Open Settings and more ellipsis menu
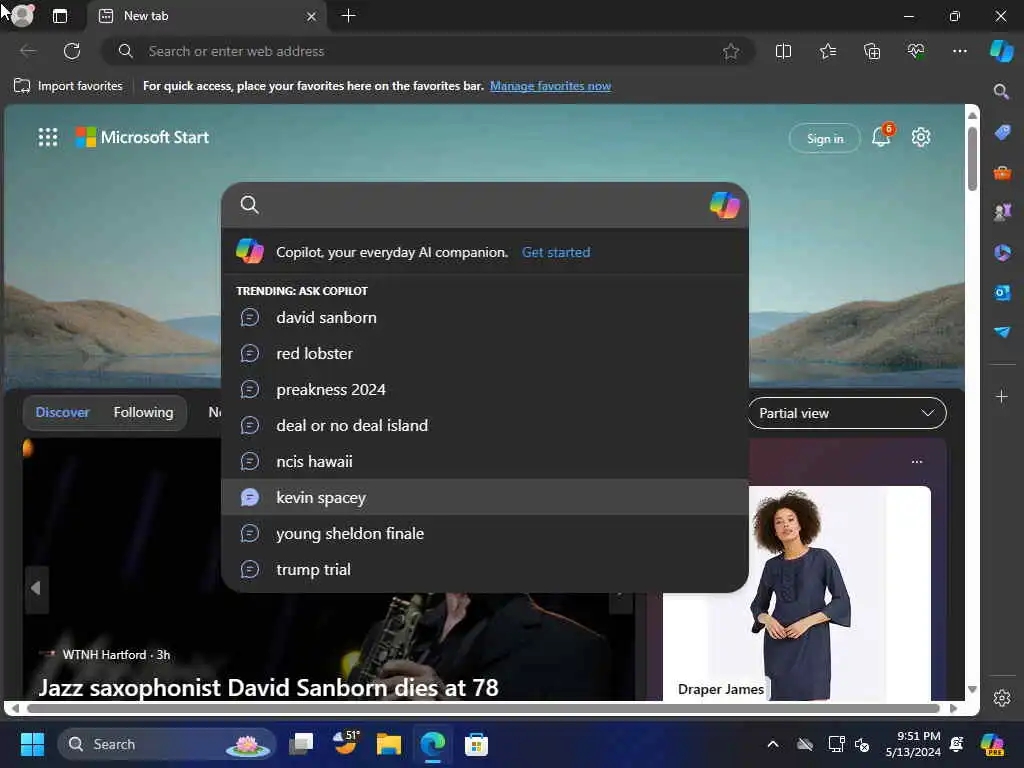This screenshot has height=768, width=1024. (959, 51)
